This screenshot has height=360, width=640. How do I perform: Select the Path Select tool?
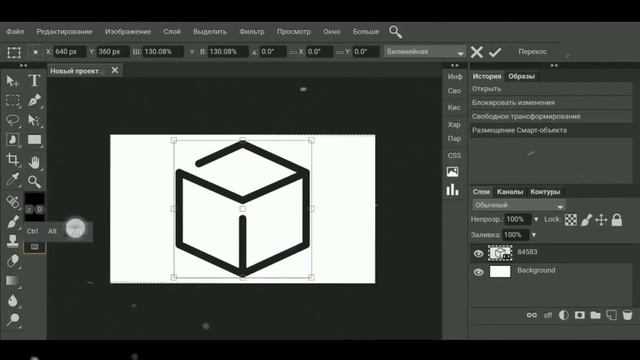tap(34, 120)
